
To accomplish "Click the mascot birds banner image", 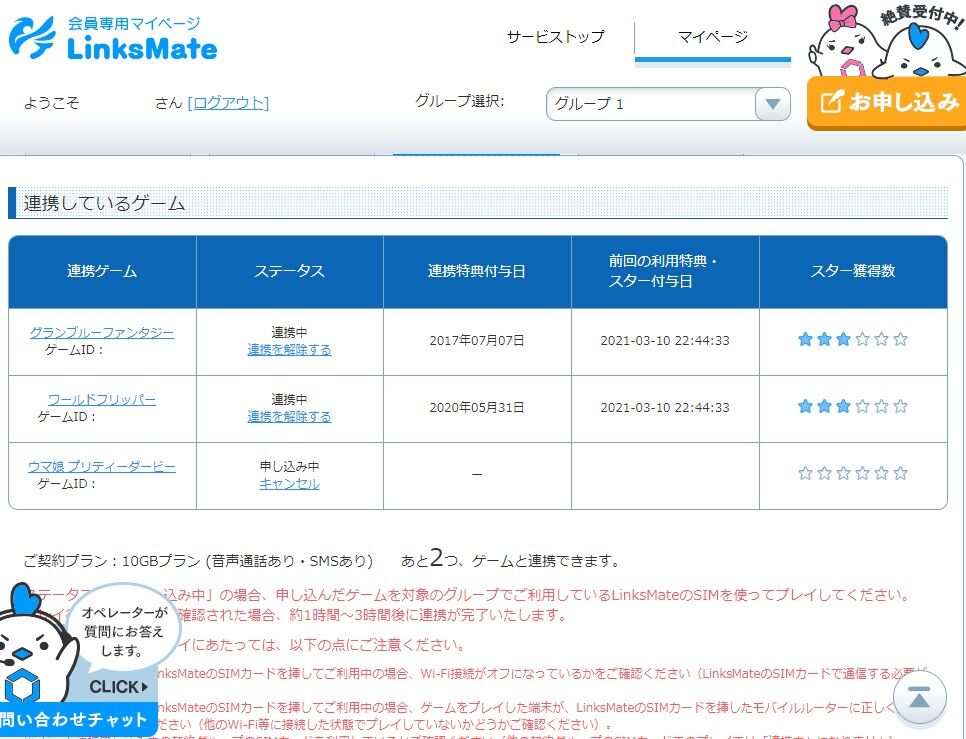I will (x=887, y=39).
